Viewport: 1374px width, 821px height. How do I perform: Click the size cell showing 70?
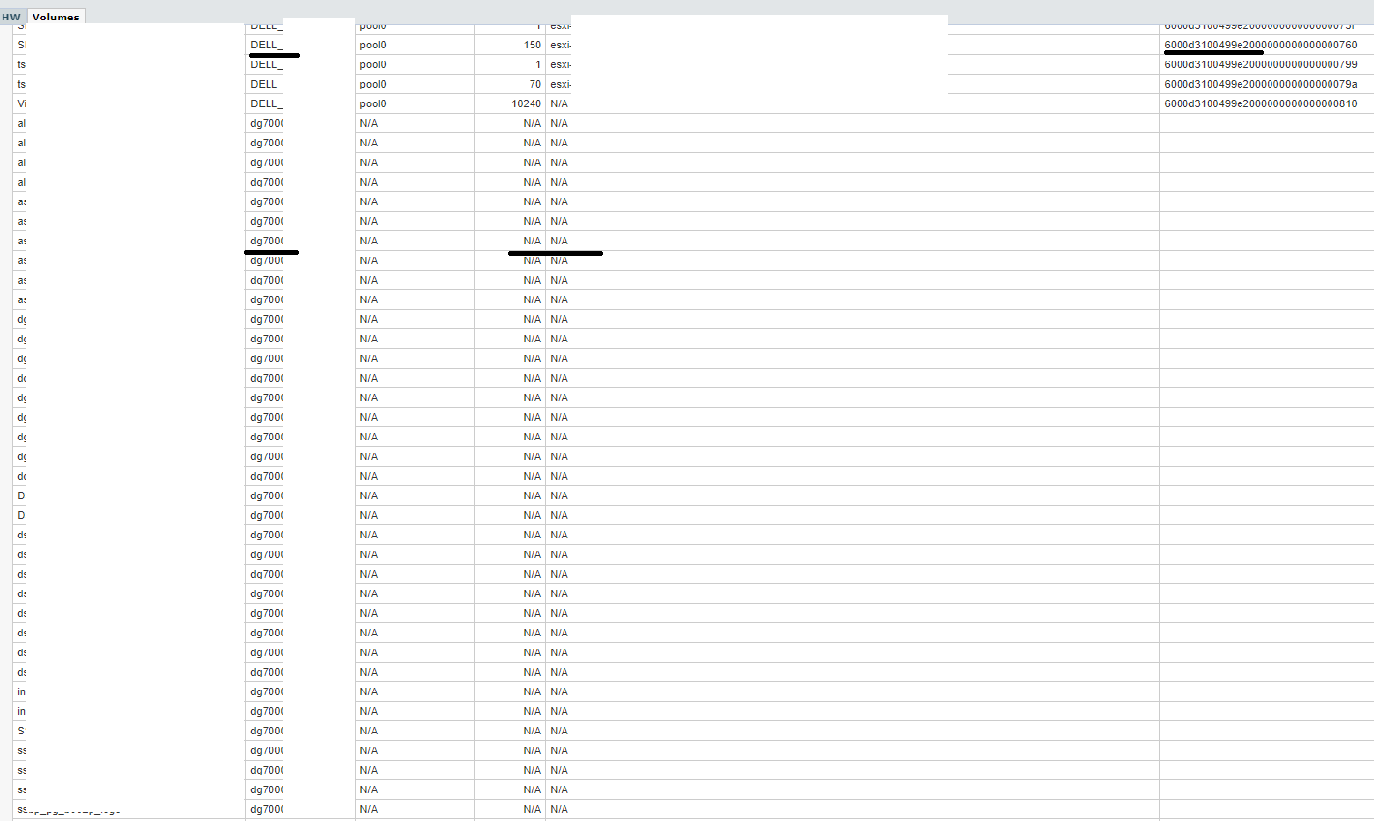(x=534, y=84)
